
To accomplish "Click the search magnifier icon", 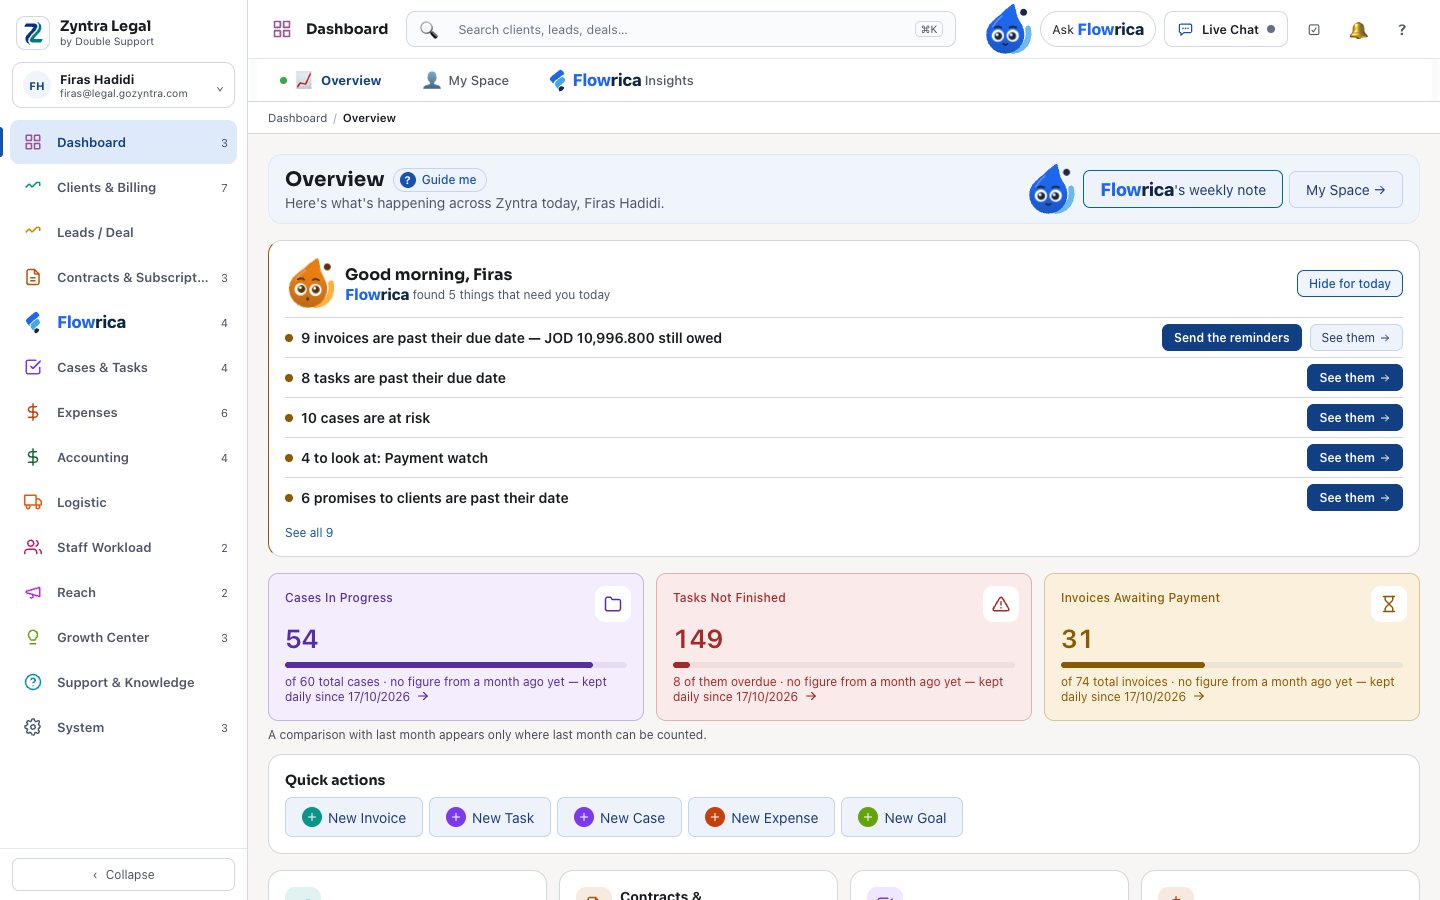I will pyautogui.click(x=429, y=30).
